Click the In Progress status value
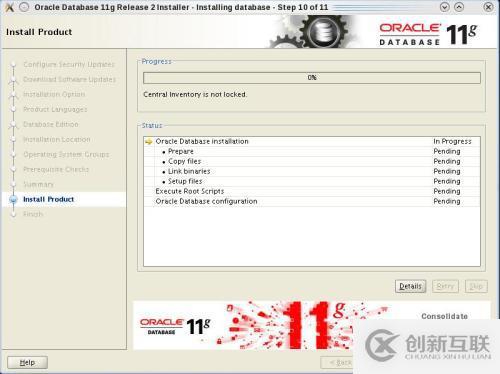Screen dimensions: 500x374 452,142
